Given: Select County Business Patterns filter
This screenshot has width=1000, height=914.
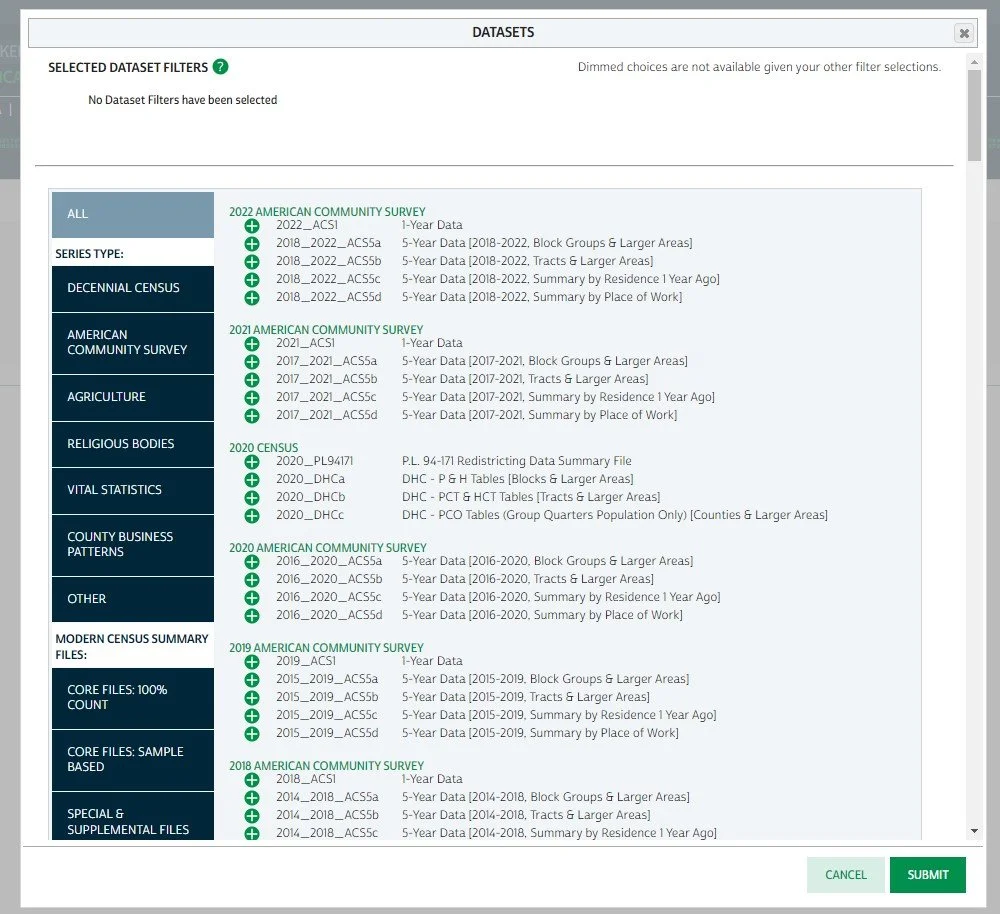Looking at the screenshot, I should click(x=133, y=545).
